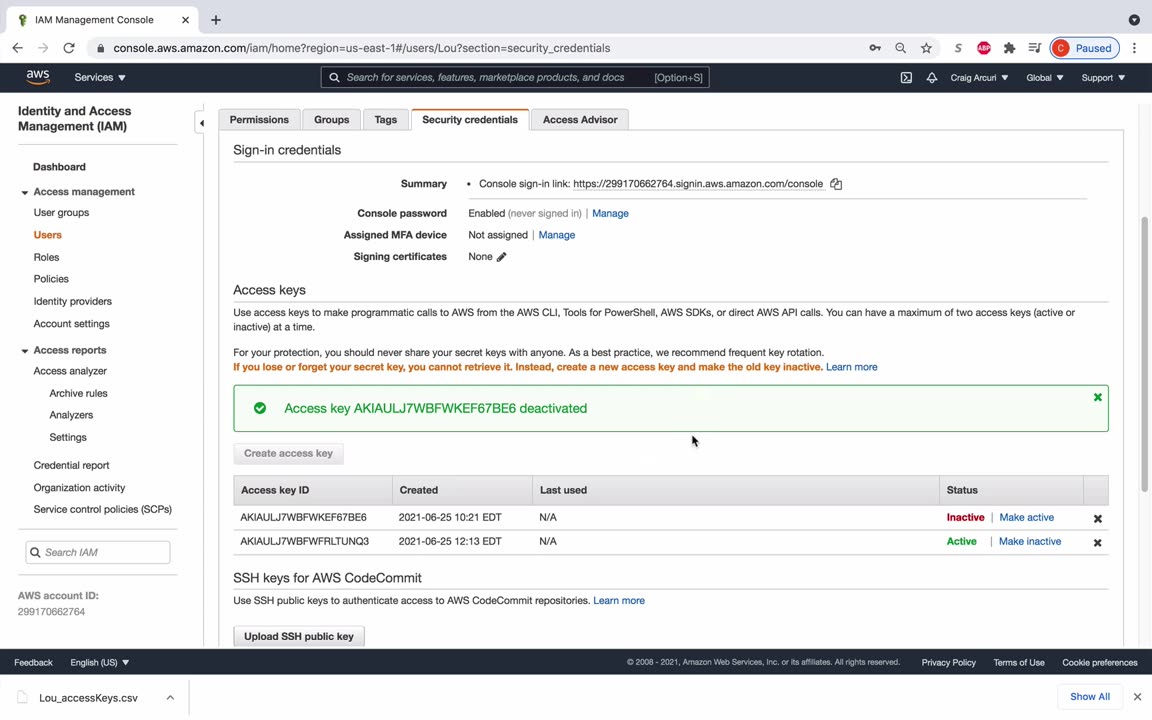This screenshot has height=720, width=1152.
Task: Collapse the Access management section
Action: pos(25,192)
